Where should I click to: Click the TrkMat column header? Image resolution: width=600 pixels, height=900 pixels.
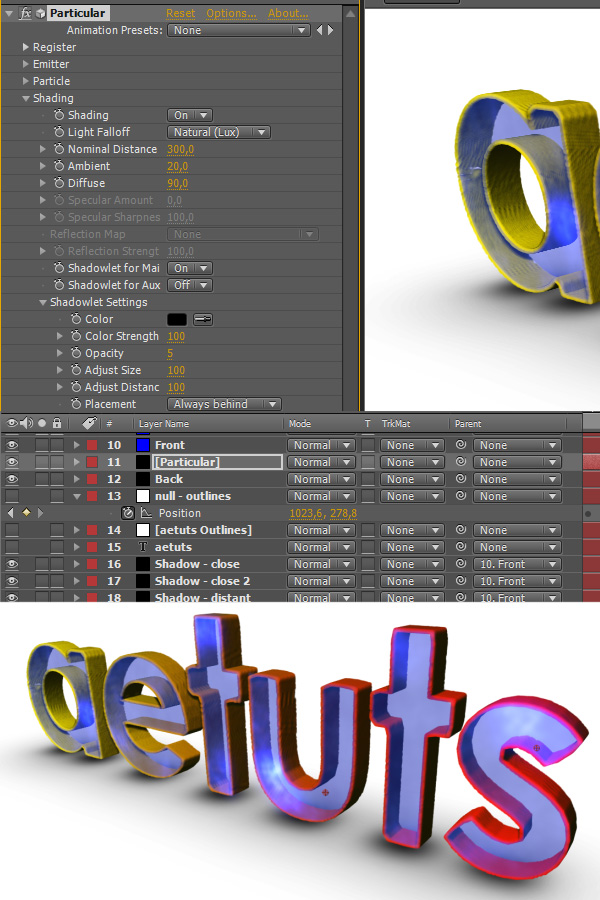(396, 424)
